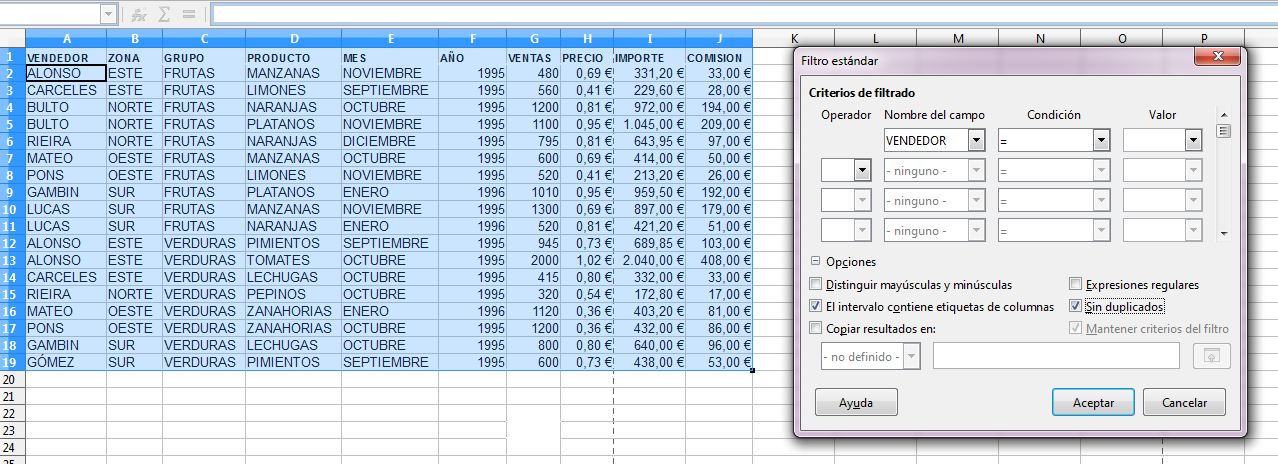Click the Ayuda button

pyautogui.click(x=856, y=403)
